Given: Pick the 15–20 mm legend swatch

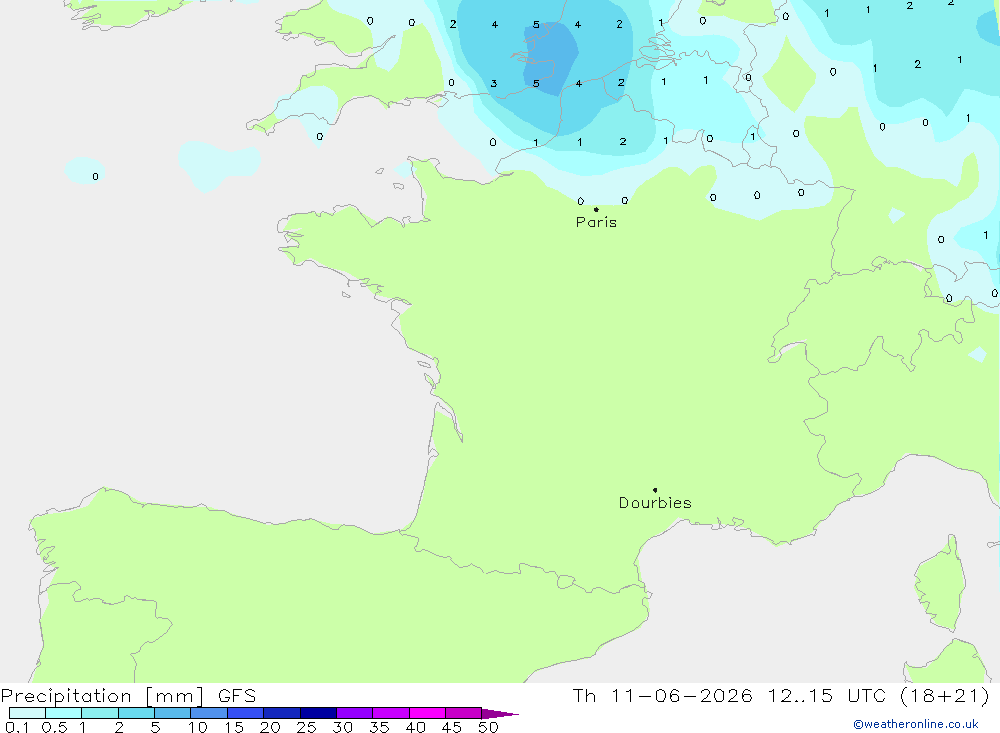Looking at the screenshot, I should (245, 713).
